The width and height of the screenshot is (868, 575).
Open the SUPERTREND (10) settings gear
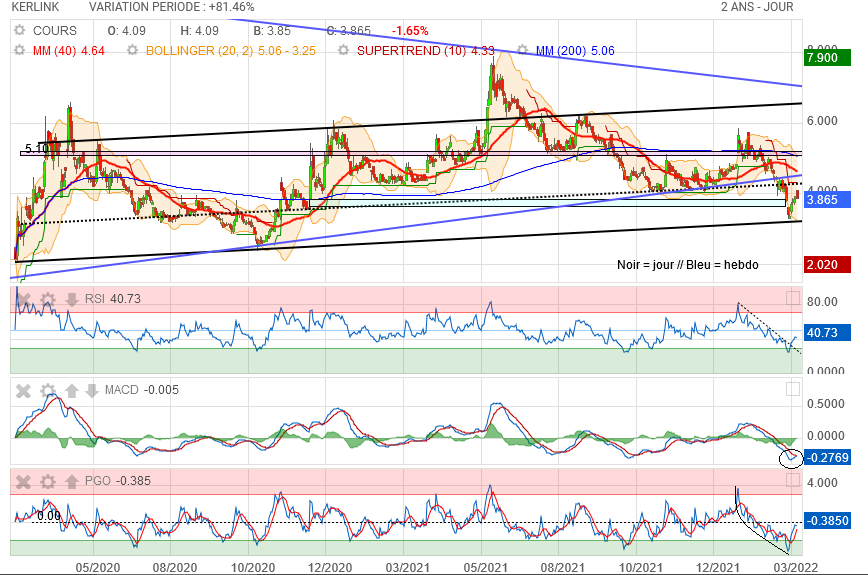coord(344,50)
